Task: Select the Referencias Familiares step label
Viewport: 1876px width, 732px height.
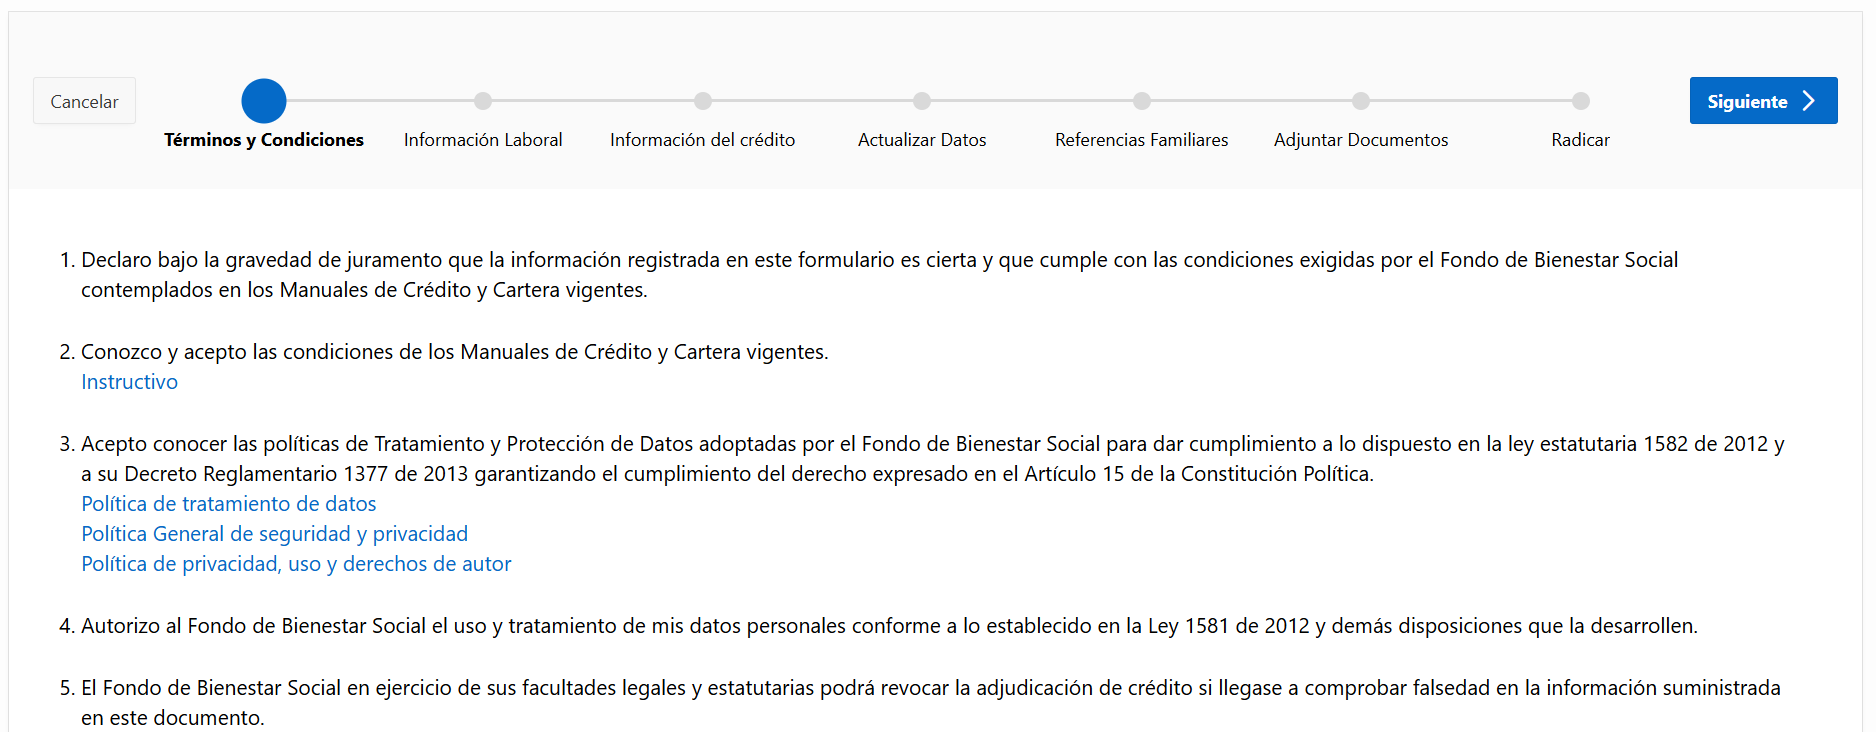Action: (x=1142, y=140)
